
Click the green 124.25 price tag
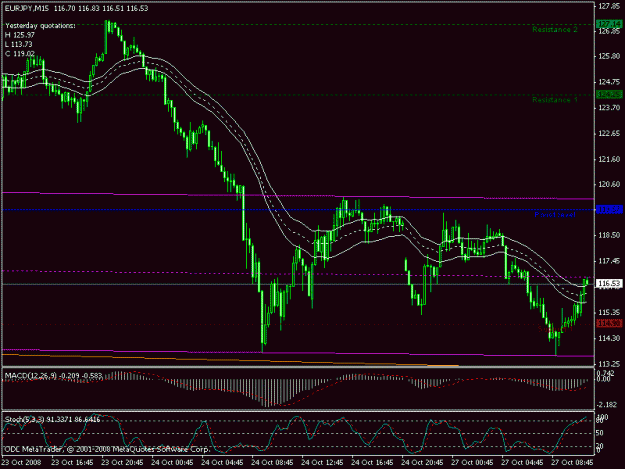click(x=609, y=94)
